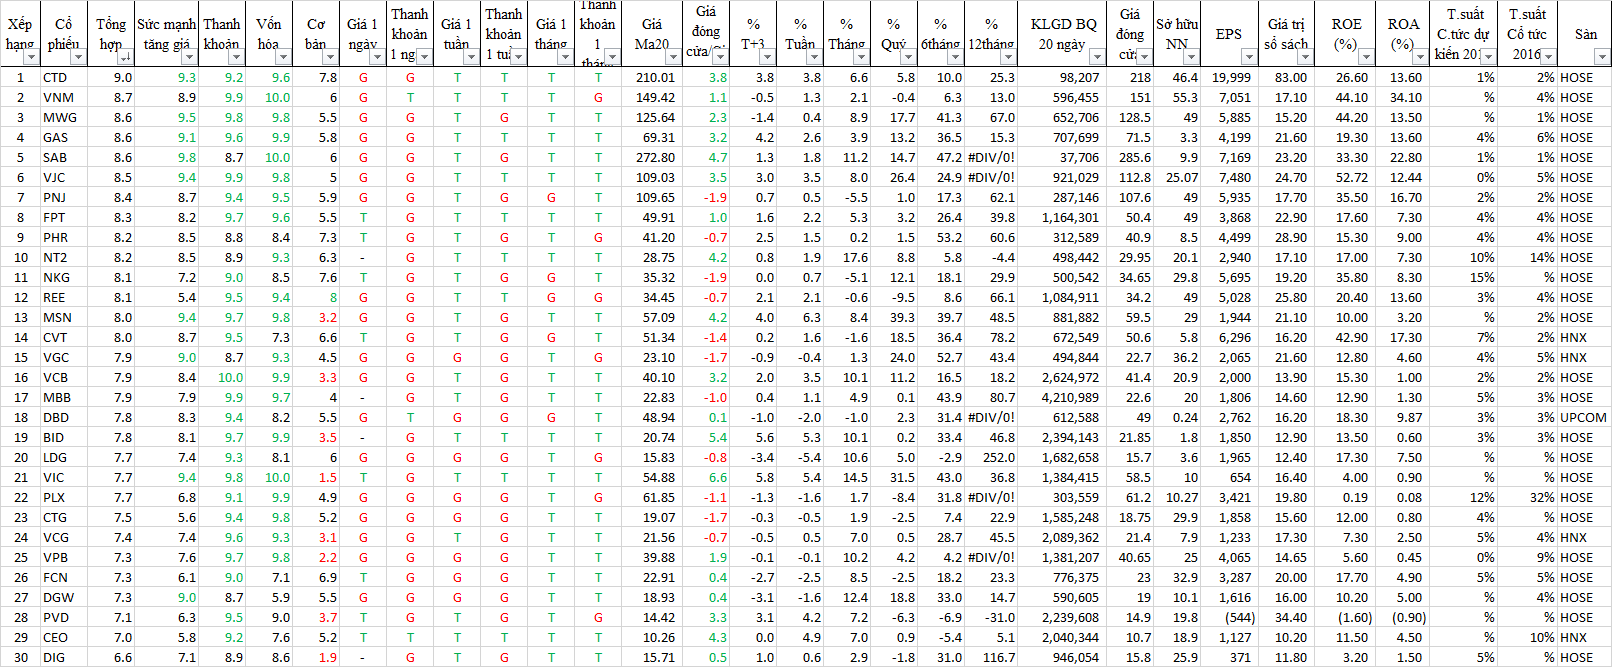The width and height of the screenshot is (1612, 667).
Task: Select the PNJ stock ticker cell
Action: [x=63, y=197]
